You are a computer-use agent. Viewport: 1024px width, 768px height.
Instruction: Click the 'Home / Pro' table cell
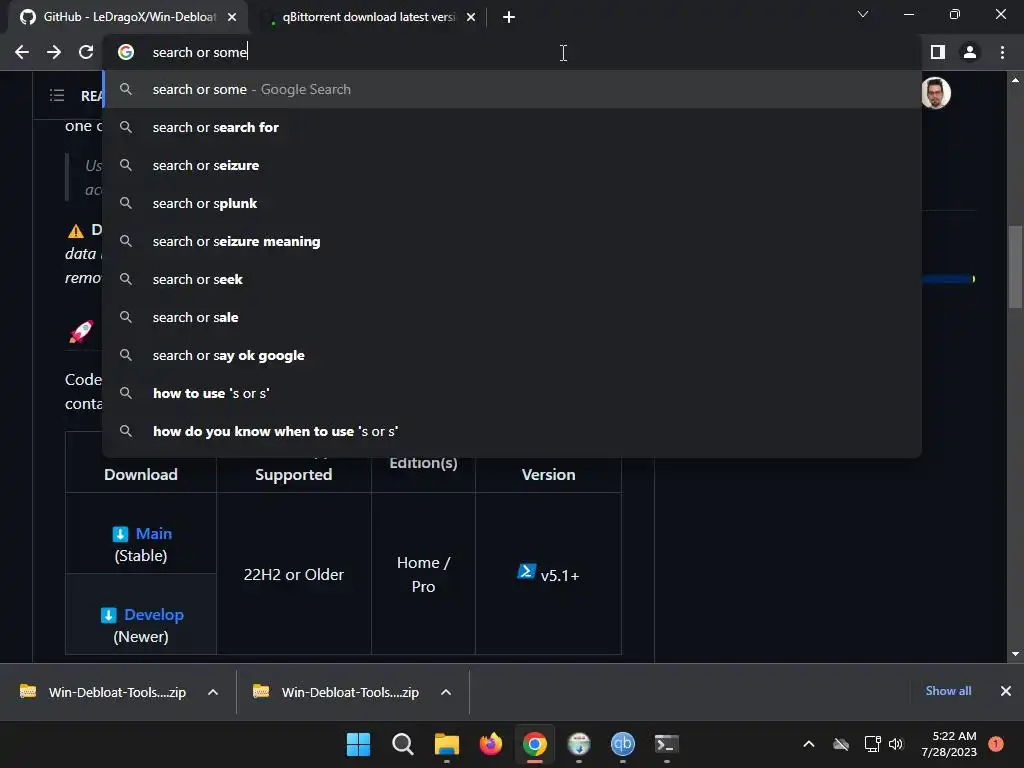pos(423,574)
